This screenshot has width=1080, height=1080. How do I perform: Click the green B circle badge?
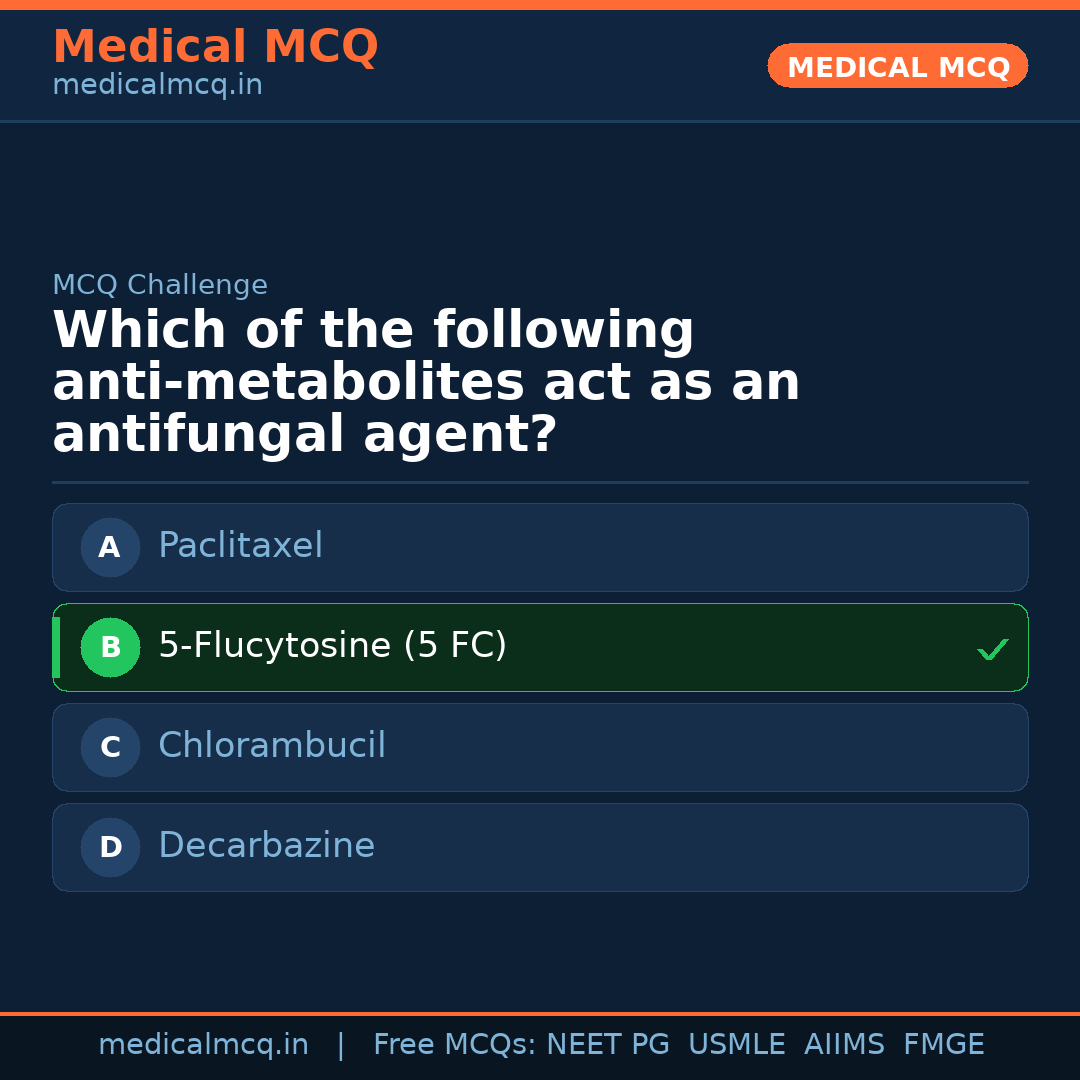tap(110, 647)
